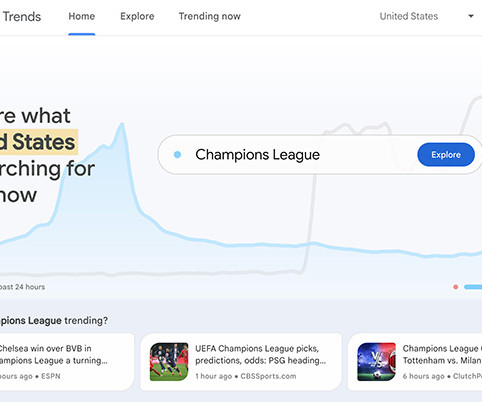Click the CBSSports.com source label
Viewport: 482px width, 402px height.
(x=268, y=376)
